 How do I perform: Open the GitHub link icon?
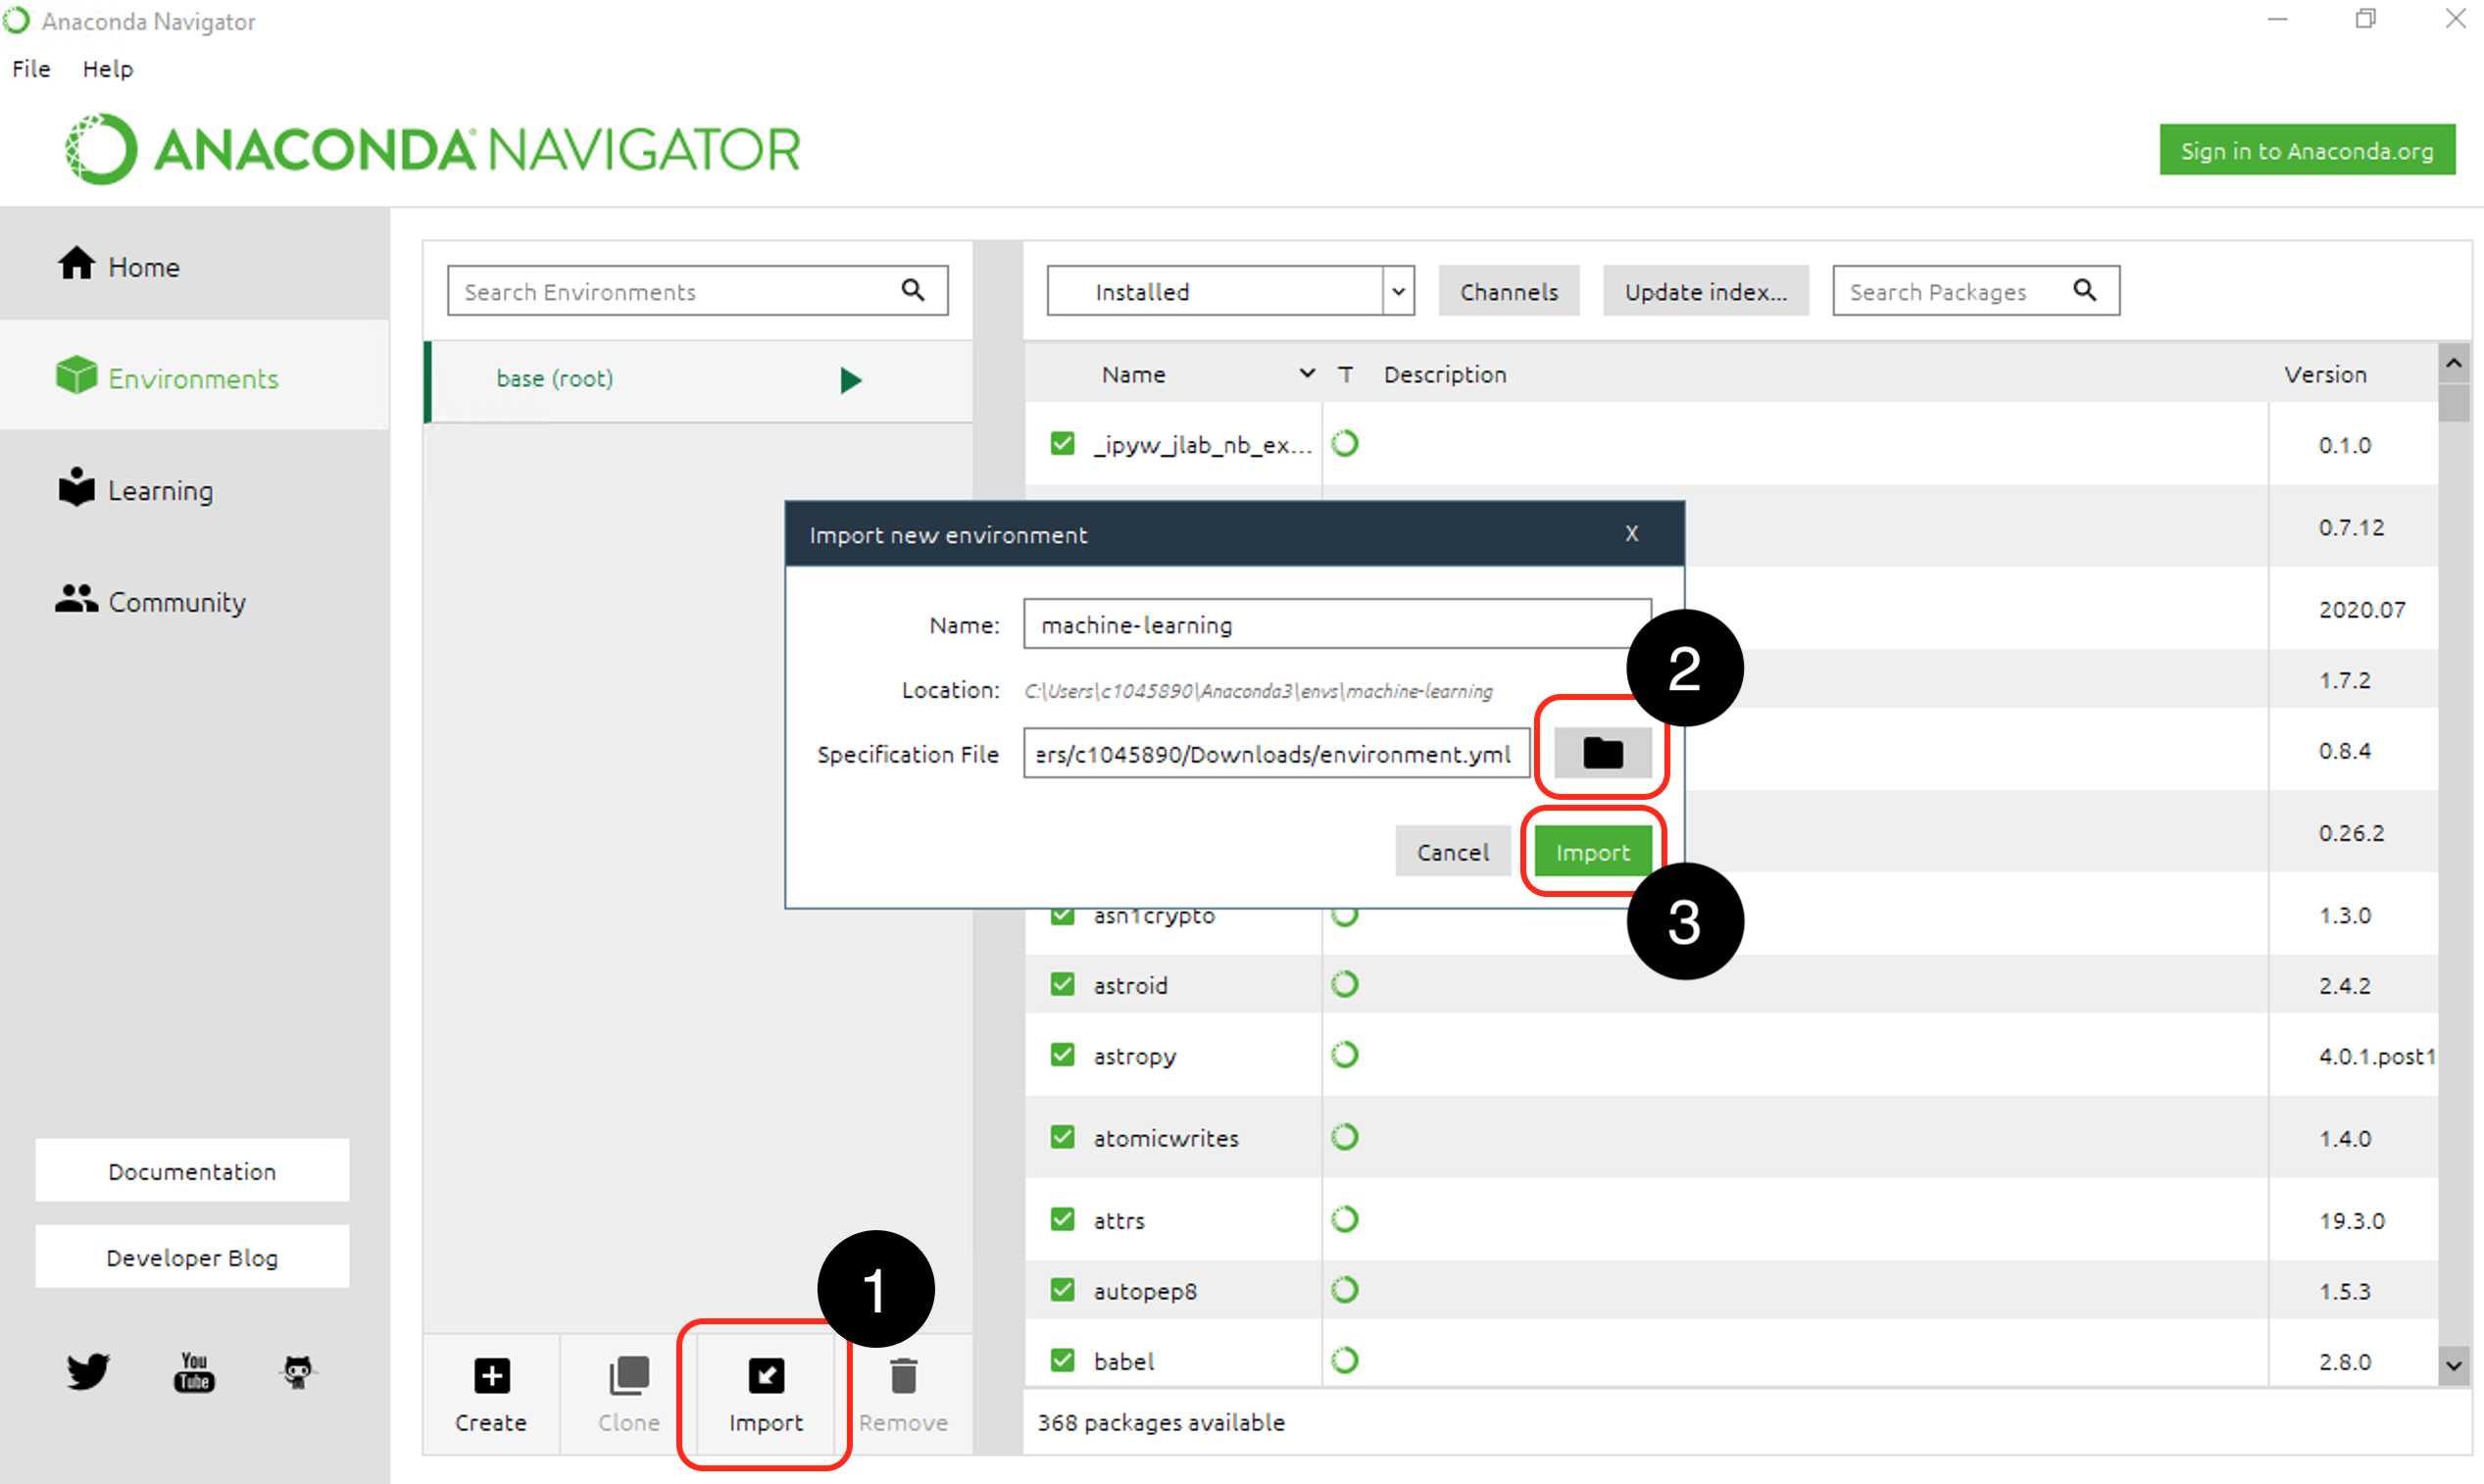tap(297, 1371)
